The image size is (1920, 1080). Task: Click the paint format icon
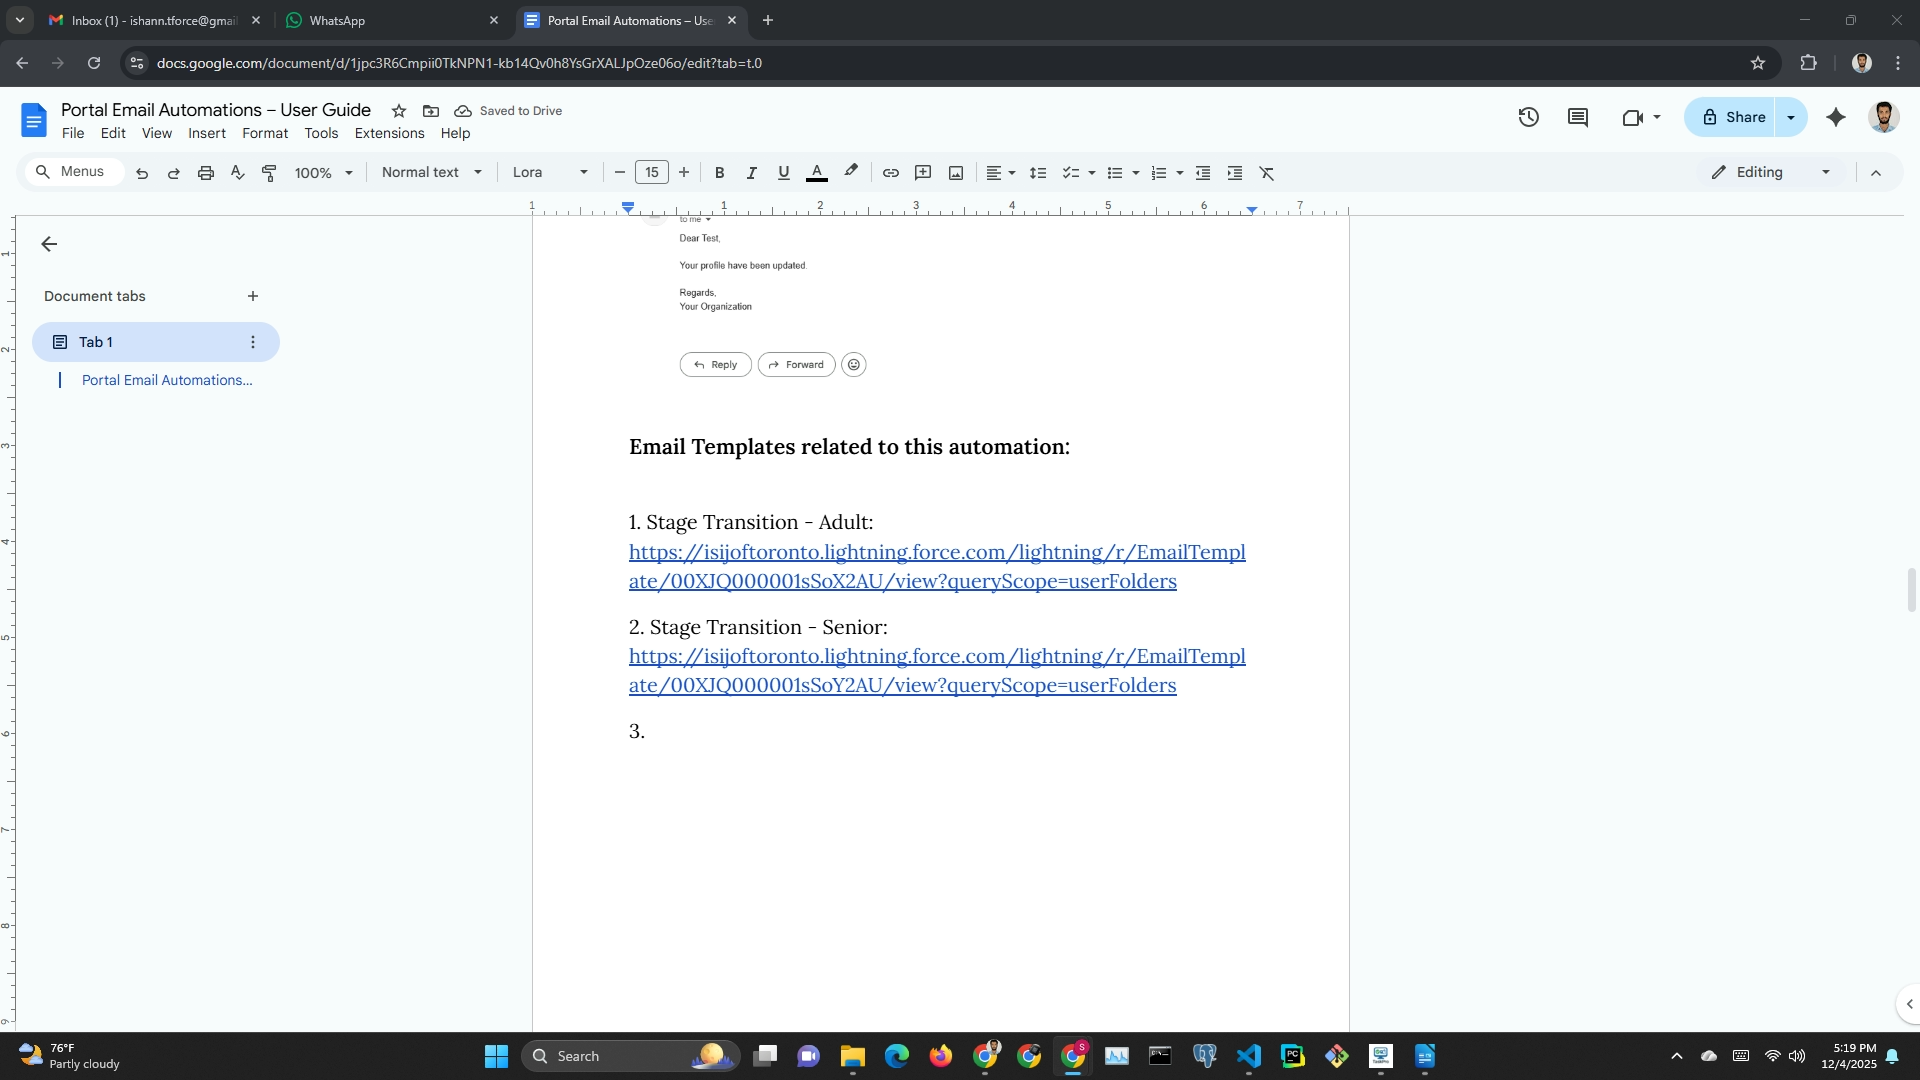click(269, 173)
